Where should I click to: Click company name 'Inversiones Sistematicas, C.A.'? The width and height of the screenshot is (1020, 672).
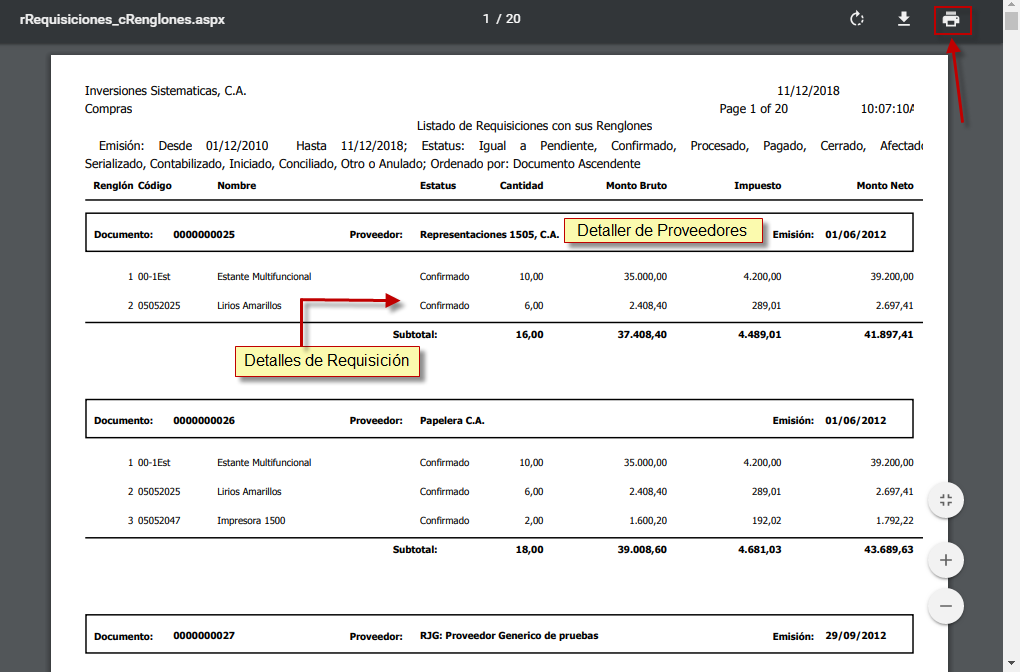point(166,91)
